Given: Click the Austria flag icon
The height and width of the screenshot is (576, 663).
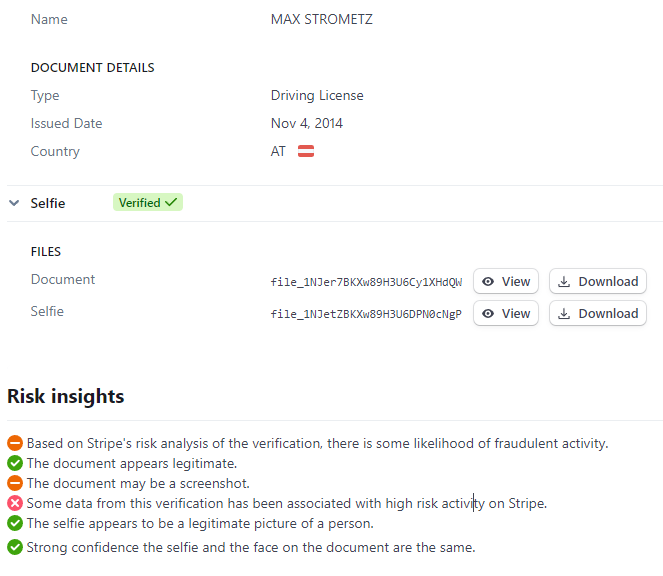Looking at the screenshot, I should 306,151.
